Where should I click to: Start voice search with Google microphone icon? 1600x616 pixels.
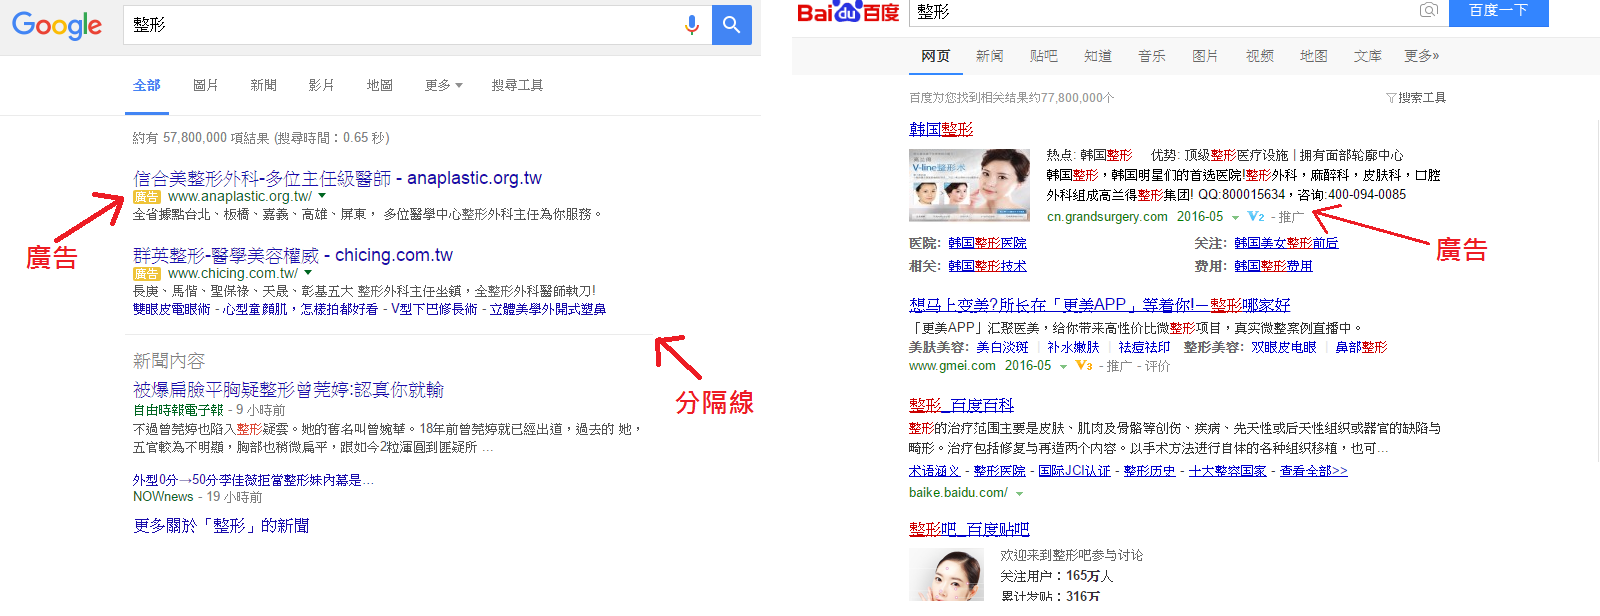[x=691, y=25]
